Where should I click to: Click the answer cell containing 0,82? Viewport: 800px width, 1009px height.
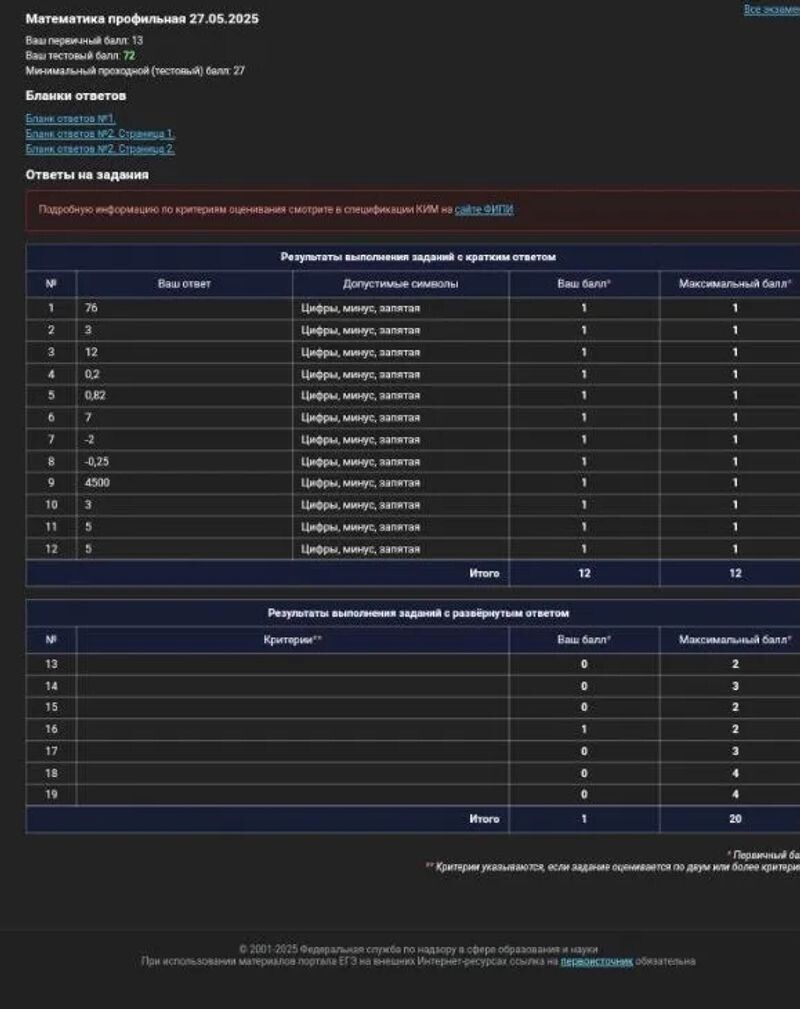[96, 395]
